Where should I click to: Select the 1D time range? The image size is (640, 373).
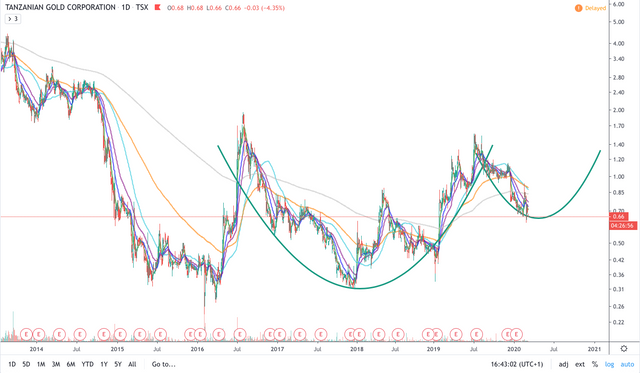pos(12,364)
